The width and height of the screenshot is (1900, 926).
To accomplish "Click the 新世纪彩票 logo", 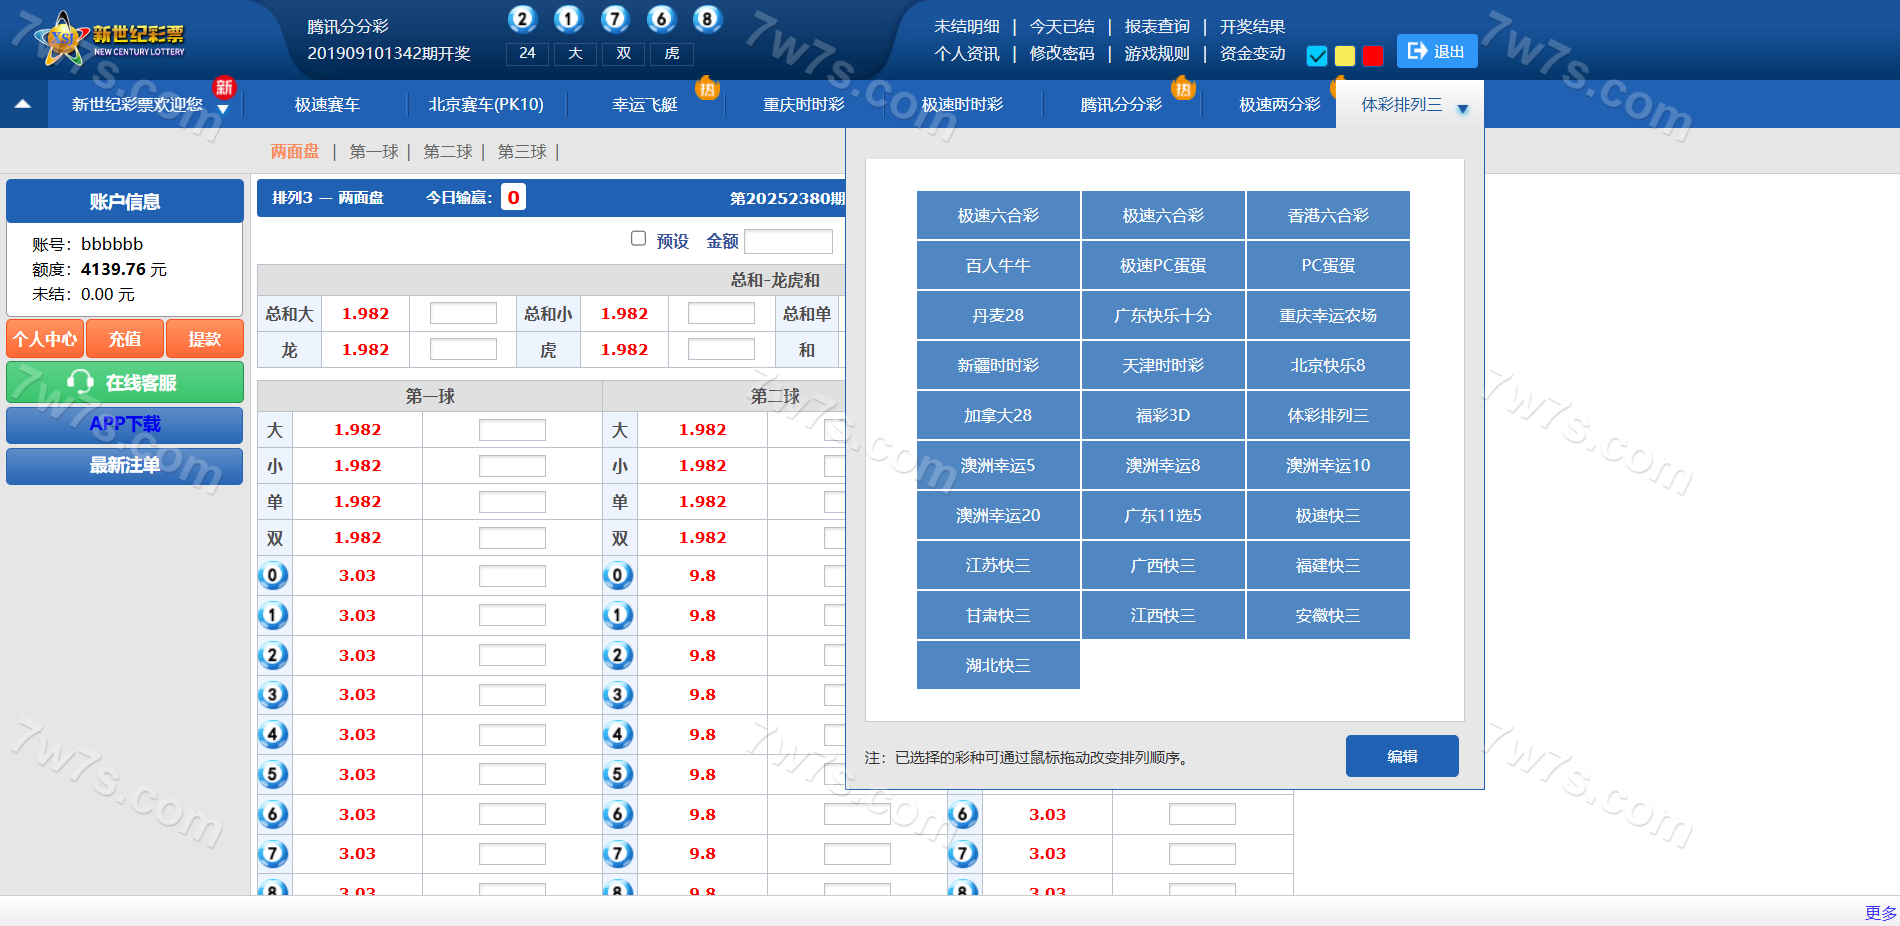I will [x=110, y=40].
